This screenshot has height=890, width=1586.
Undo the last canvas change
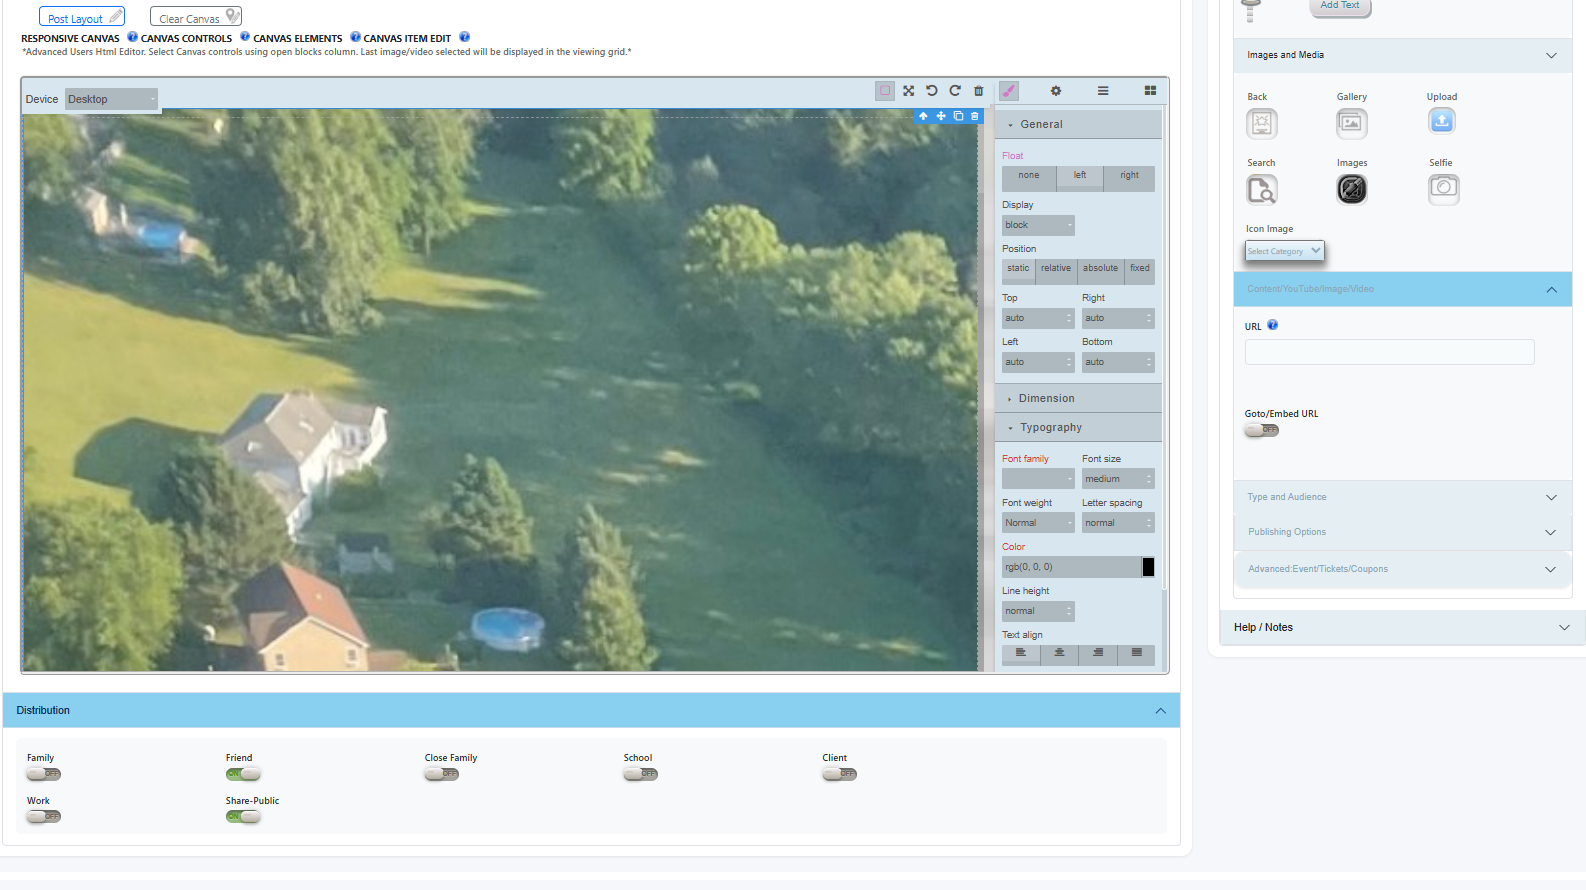coord(931,91)
